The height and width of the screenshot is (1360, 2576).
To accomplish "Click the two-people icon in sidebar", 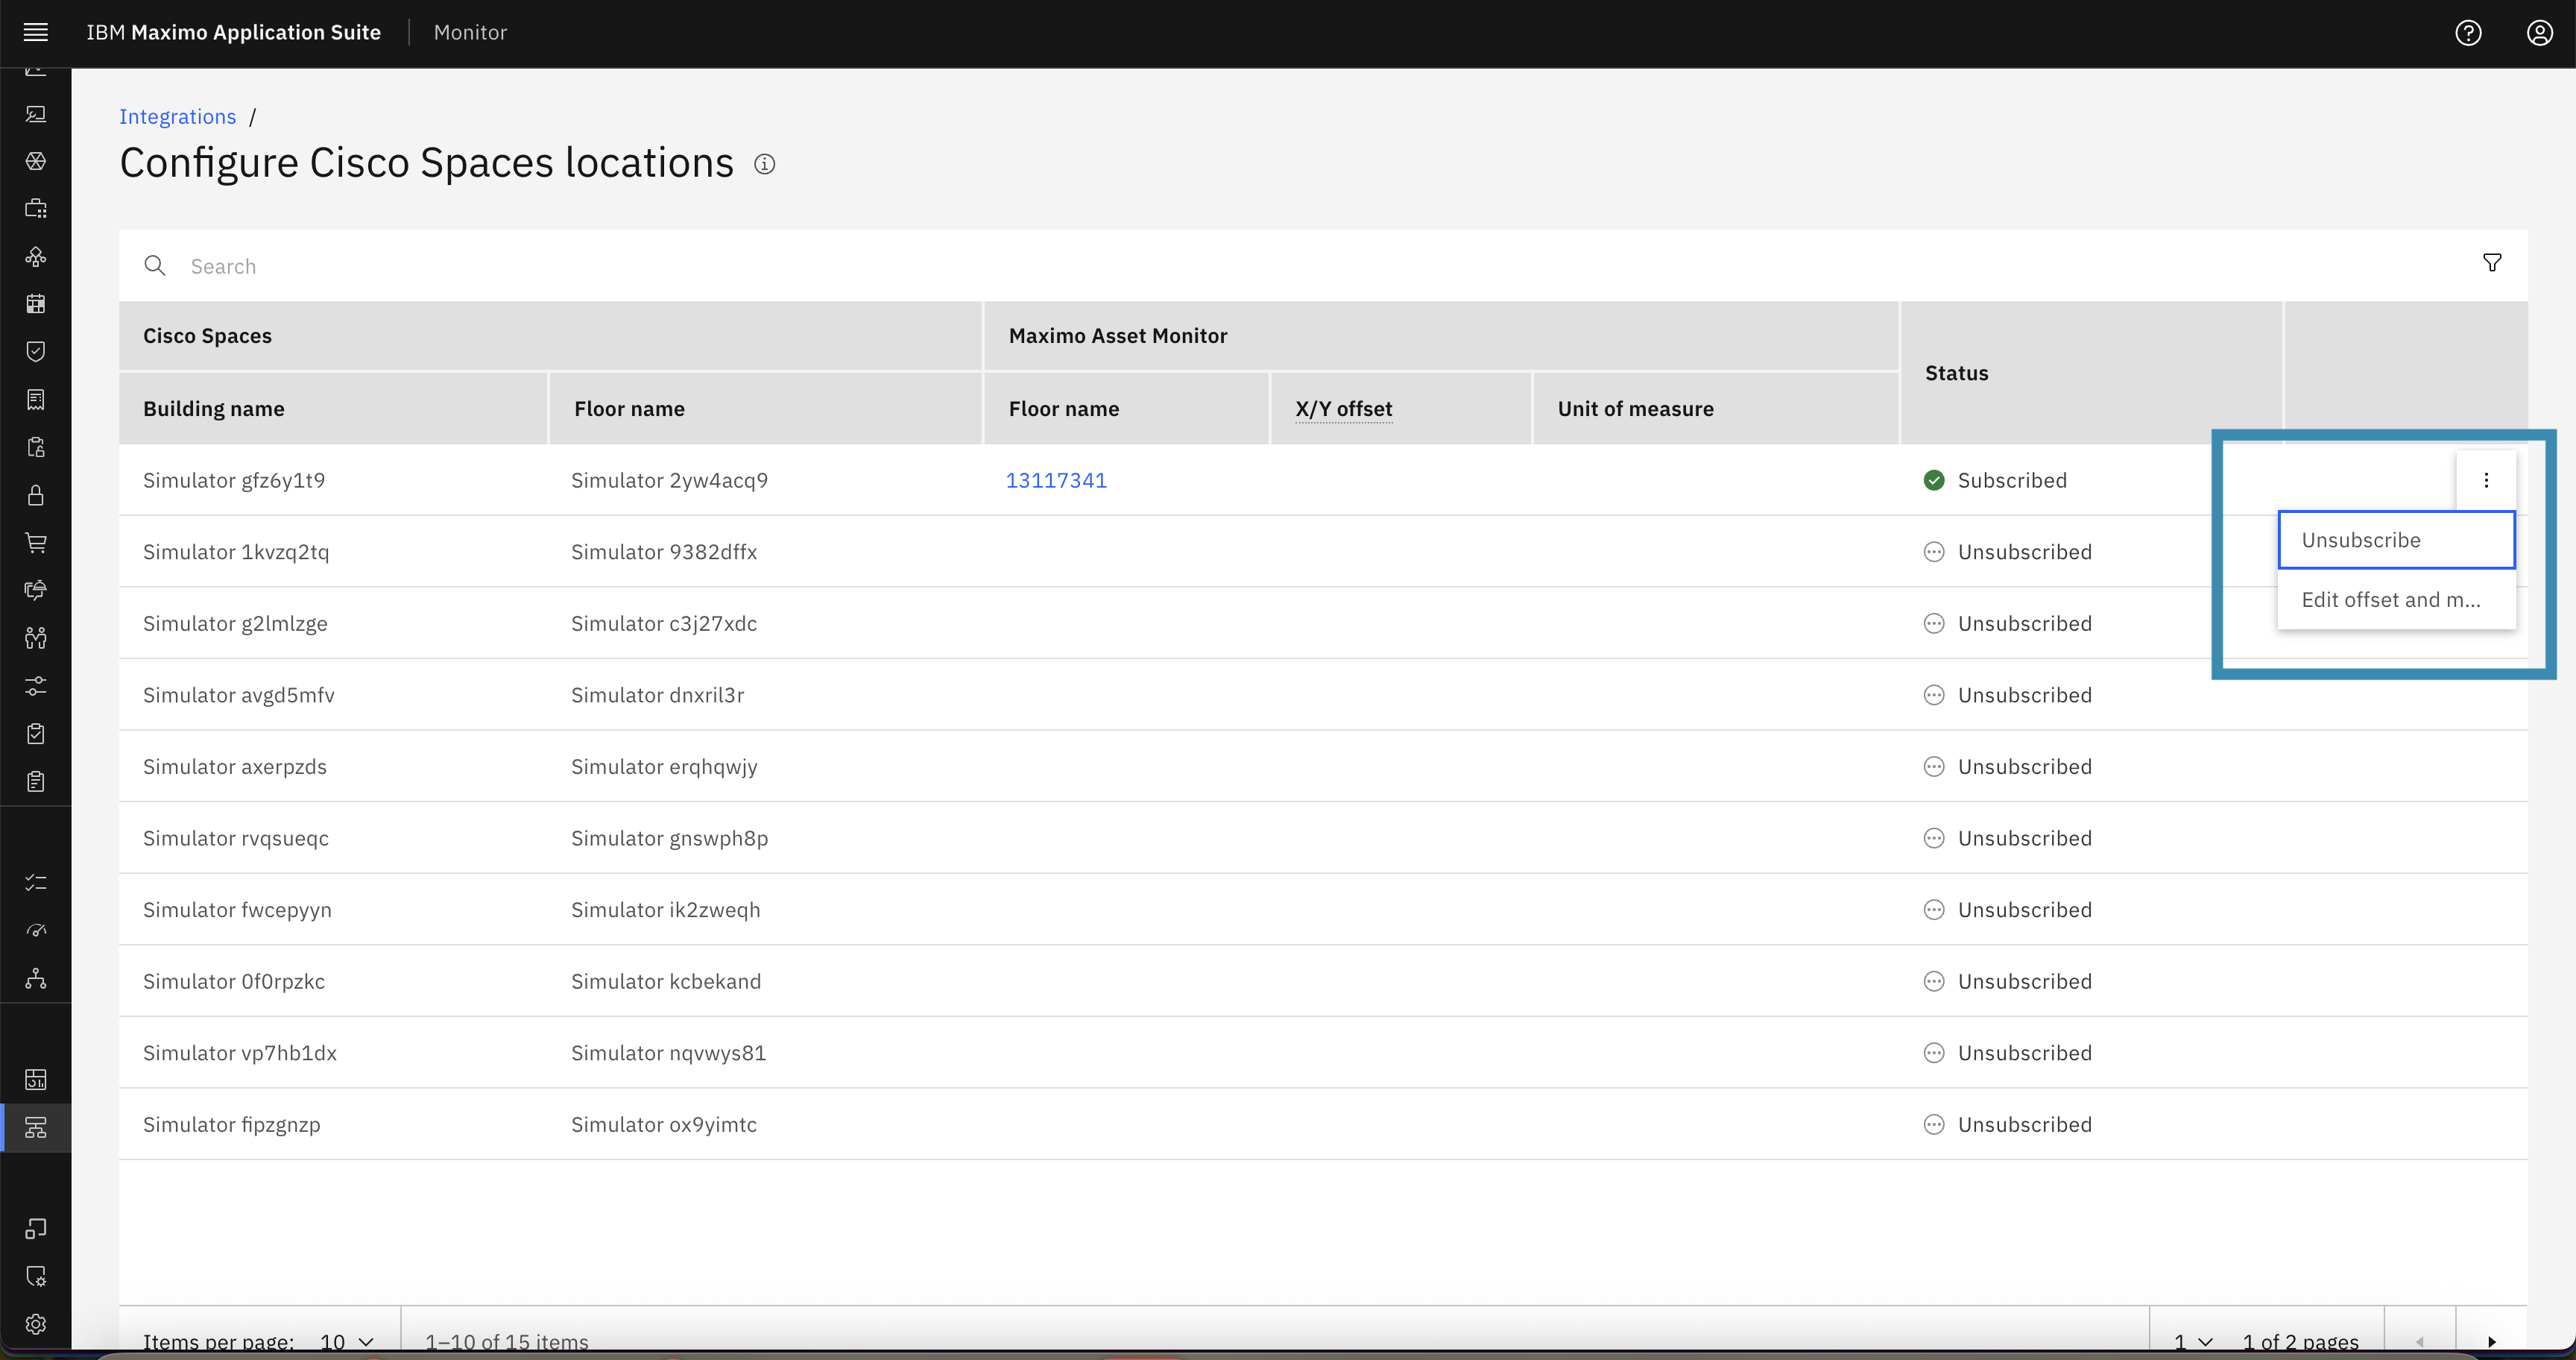I will 36,638.
